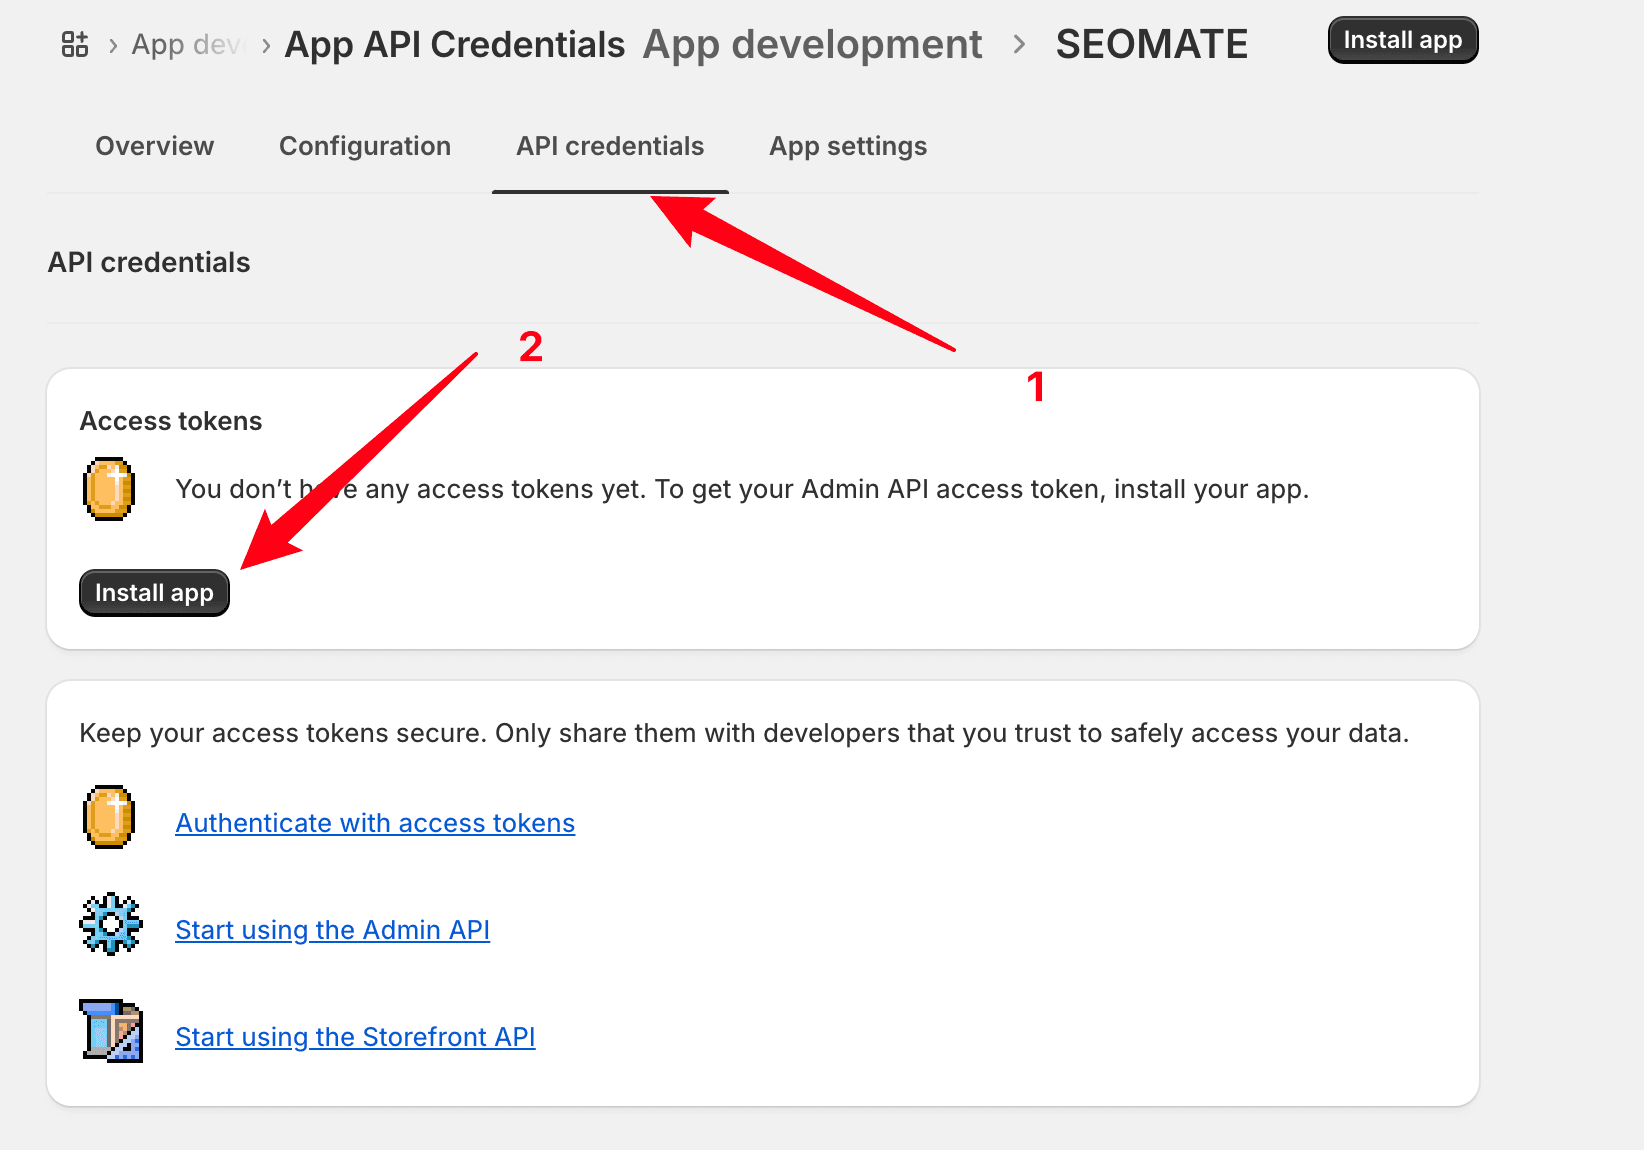The image size is (1644, 1150).
Task: Click the gear icon next to Admin API
Action: pyautogui.click(x=111, y=924)
